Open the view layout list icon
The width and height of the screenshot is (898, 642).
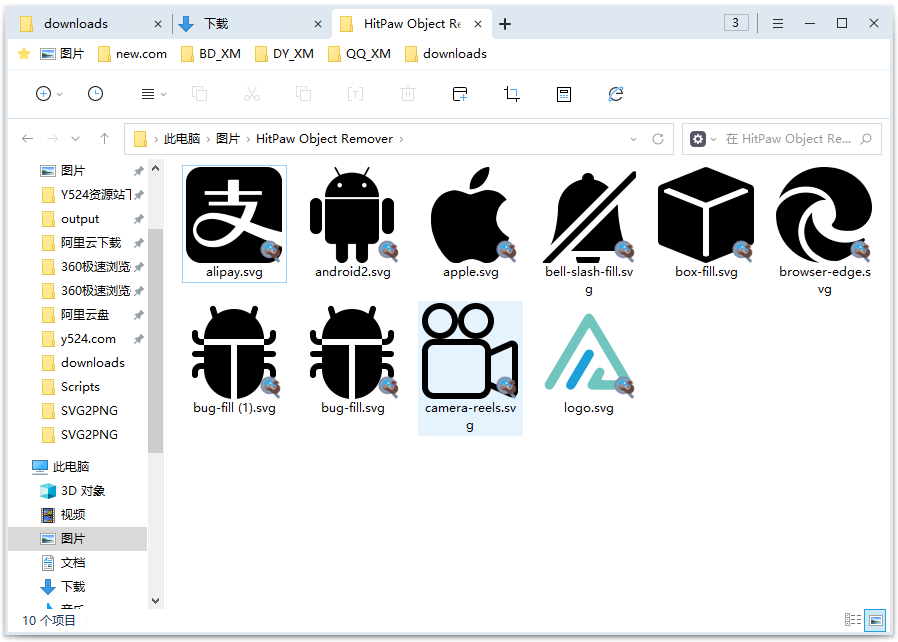(148, 94)
